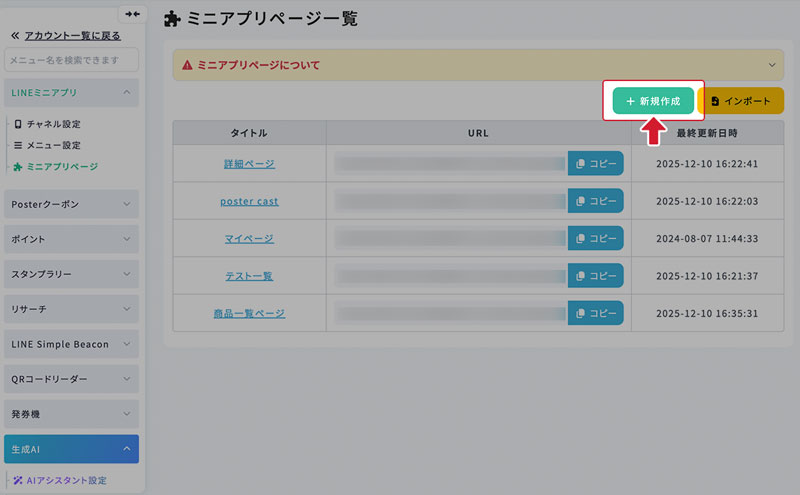Image resolution: width=800 pixels, height=495 pixels.
Task: Click the メニュー設定 hamburger icon
Action: coord(18,145)
